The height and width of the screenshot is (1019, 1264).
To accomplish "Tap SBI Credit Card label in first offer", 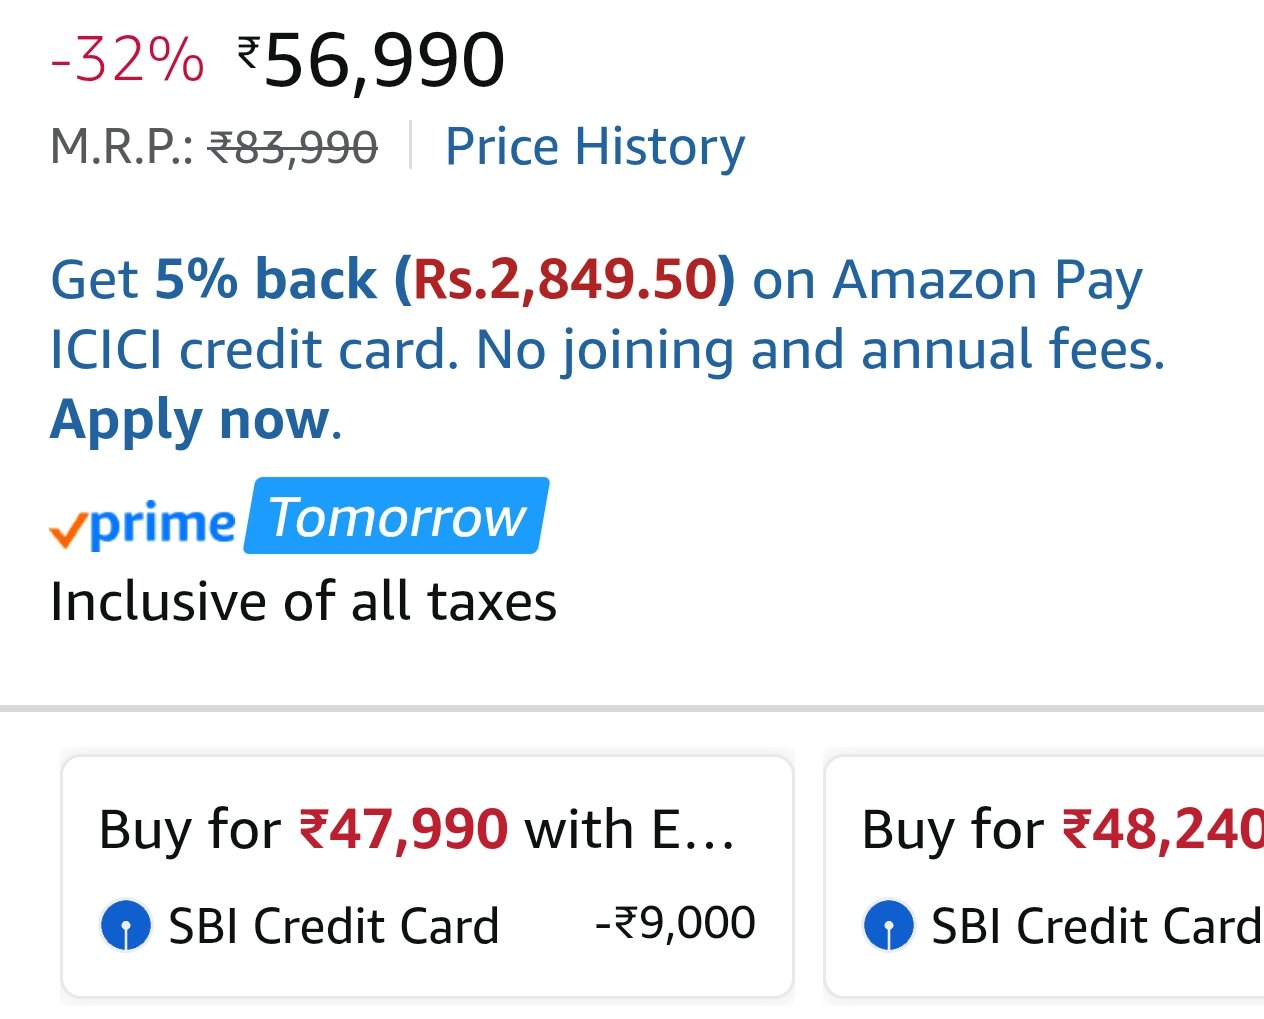I will [333, 926].
